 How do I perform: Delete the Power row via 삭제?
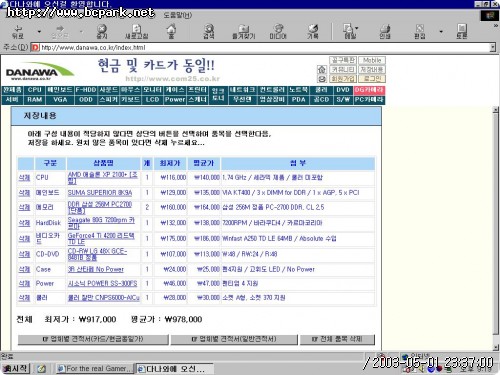24,283
